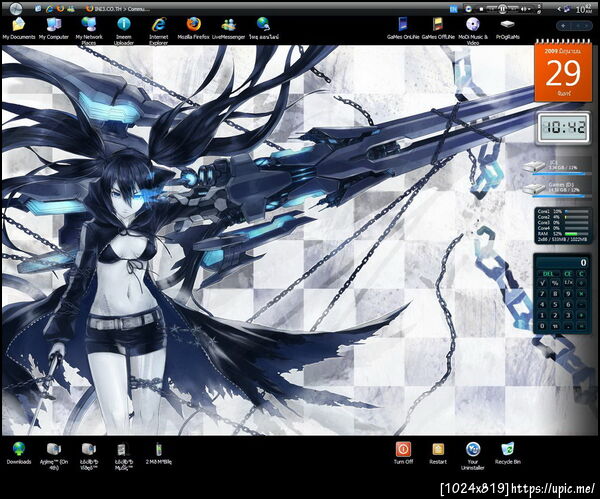Click the Firefox quick launch icon
Viewport: 600px width, 499px height.
pos(60,8)
